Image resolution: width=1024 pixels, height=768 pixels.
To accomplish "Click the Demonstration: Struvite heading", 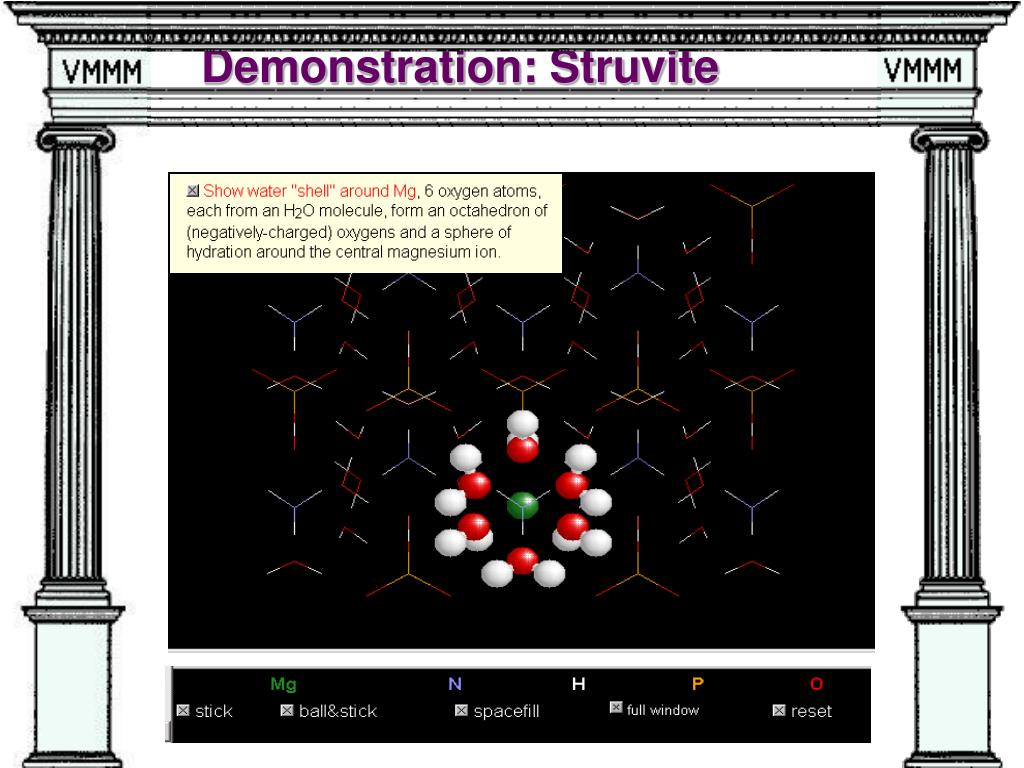I will pyautogui.click(x=460, y=67).
